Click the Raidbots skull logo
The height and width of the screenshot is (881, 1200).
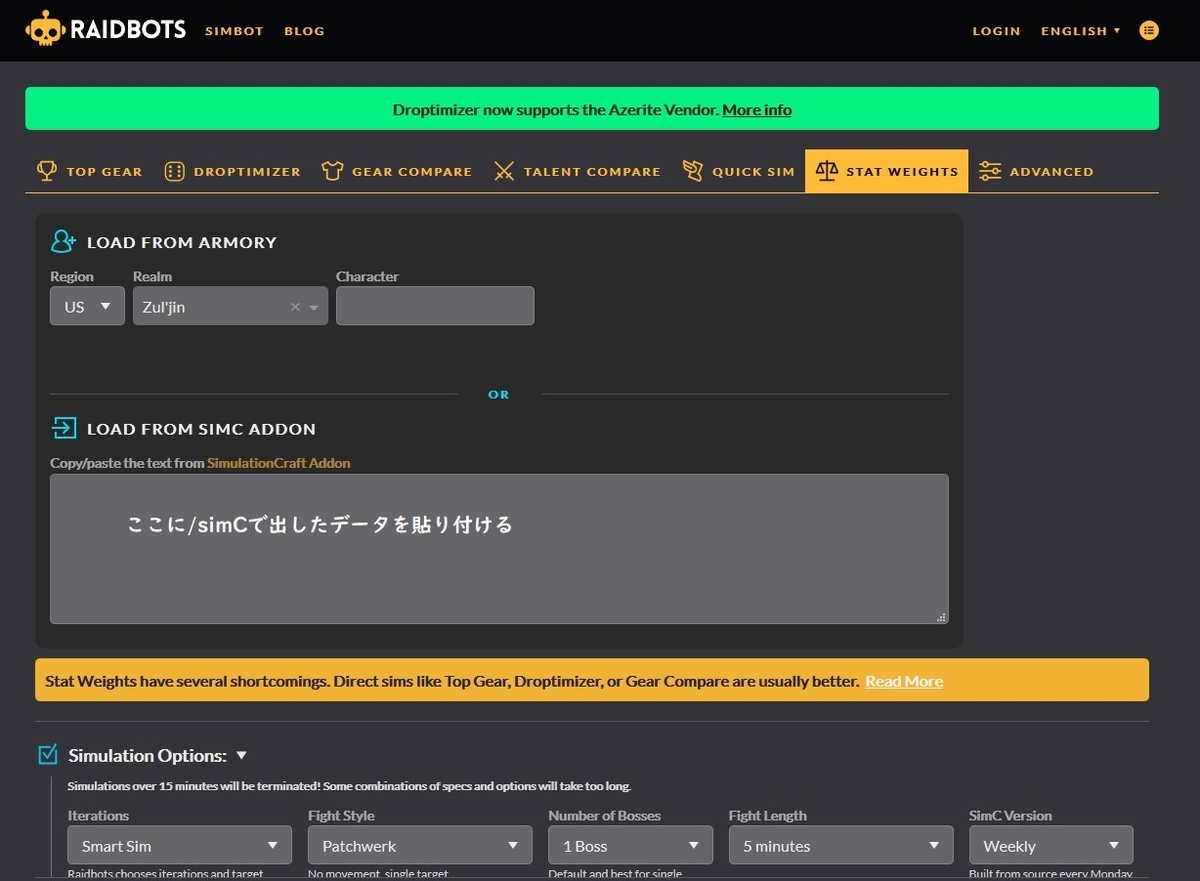pos(44,29)
